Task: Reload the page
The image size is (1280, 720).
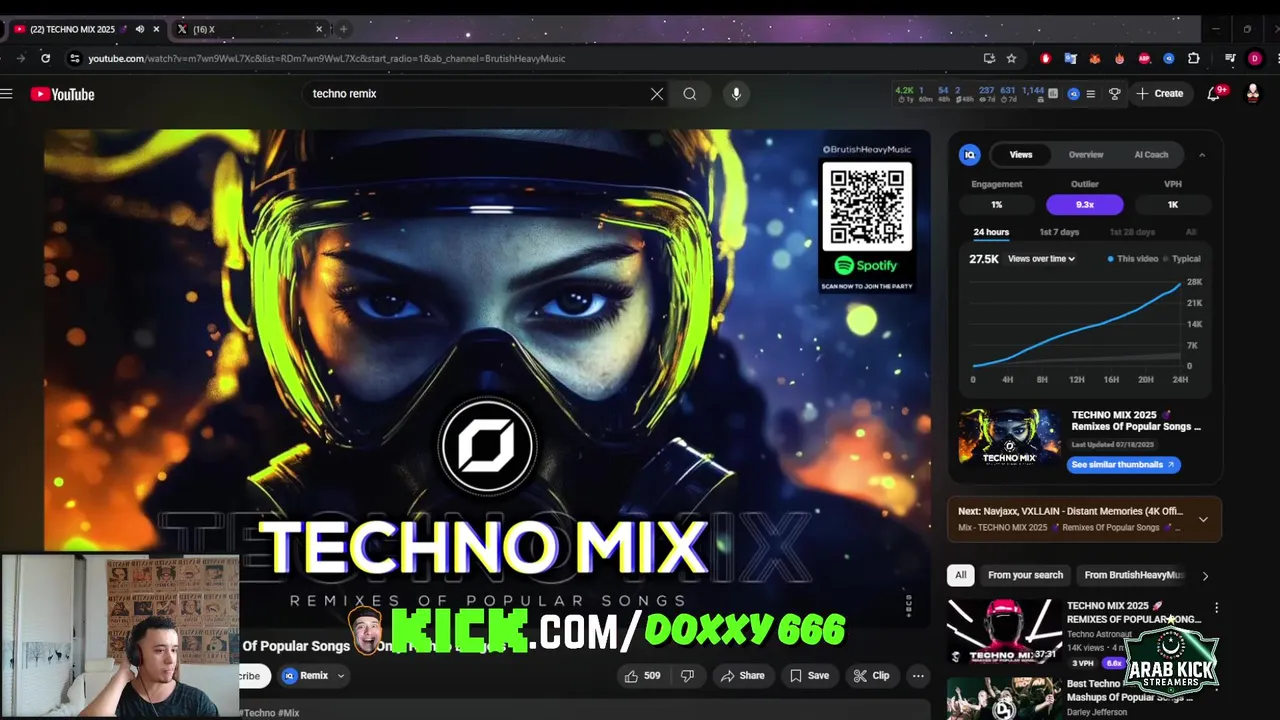Action: (45, 58)
